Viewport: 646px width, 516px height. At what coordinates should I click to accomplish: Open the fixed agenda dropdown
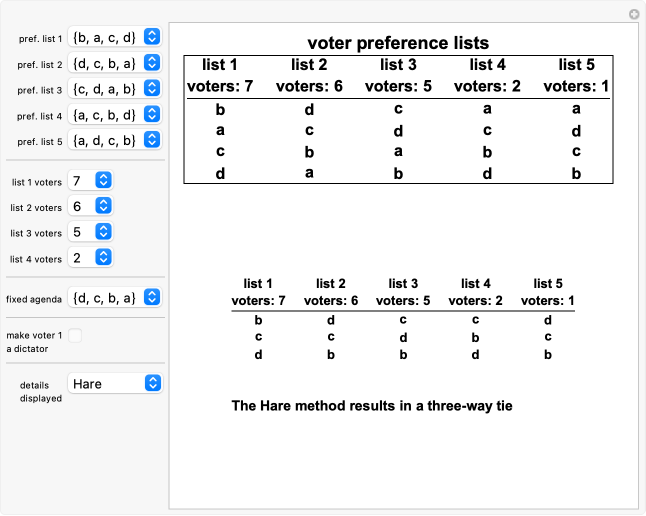(114, 297)
